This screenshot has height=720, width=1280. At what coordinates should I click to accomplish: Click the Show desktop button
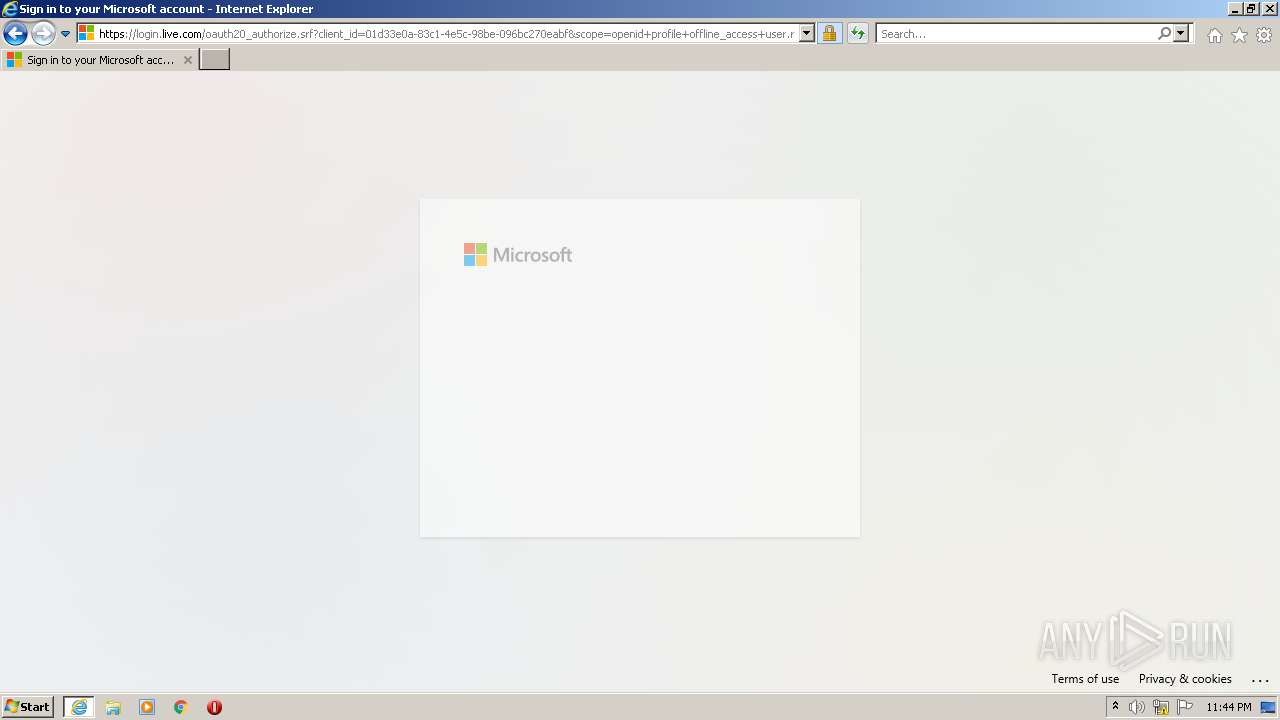click(1268, 707)
